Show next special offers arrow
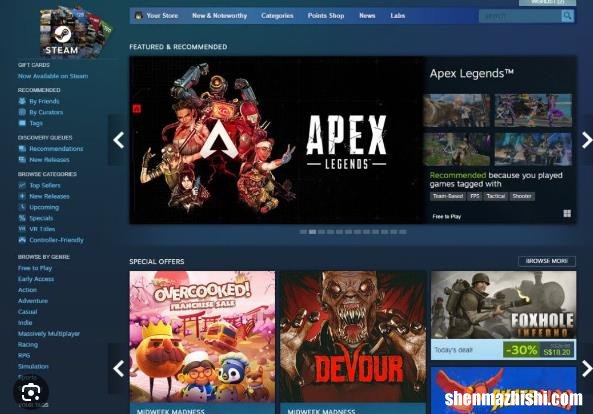Image resolution: width=593 pixels, height=414 pixels. (x=587, y=369)
